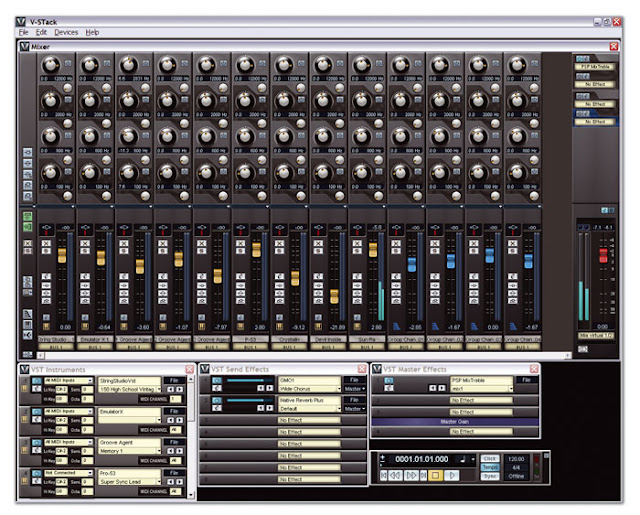Click the File button for StringStudioVst instrument
This screenshot has height=515, width=640.
point(174,380)
